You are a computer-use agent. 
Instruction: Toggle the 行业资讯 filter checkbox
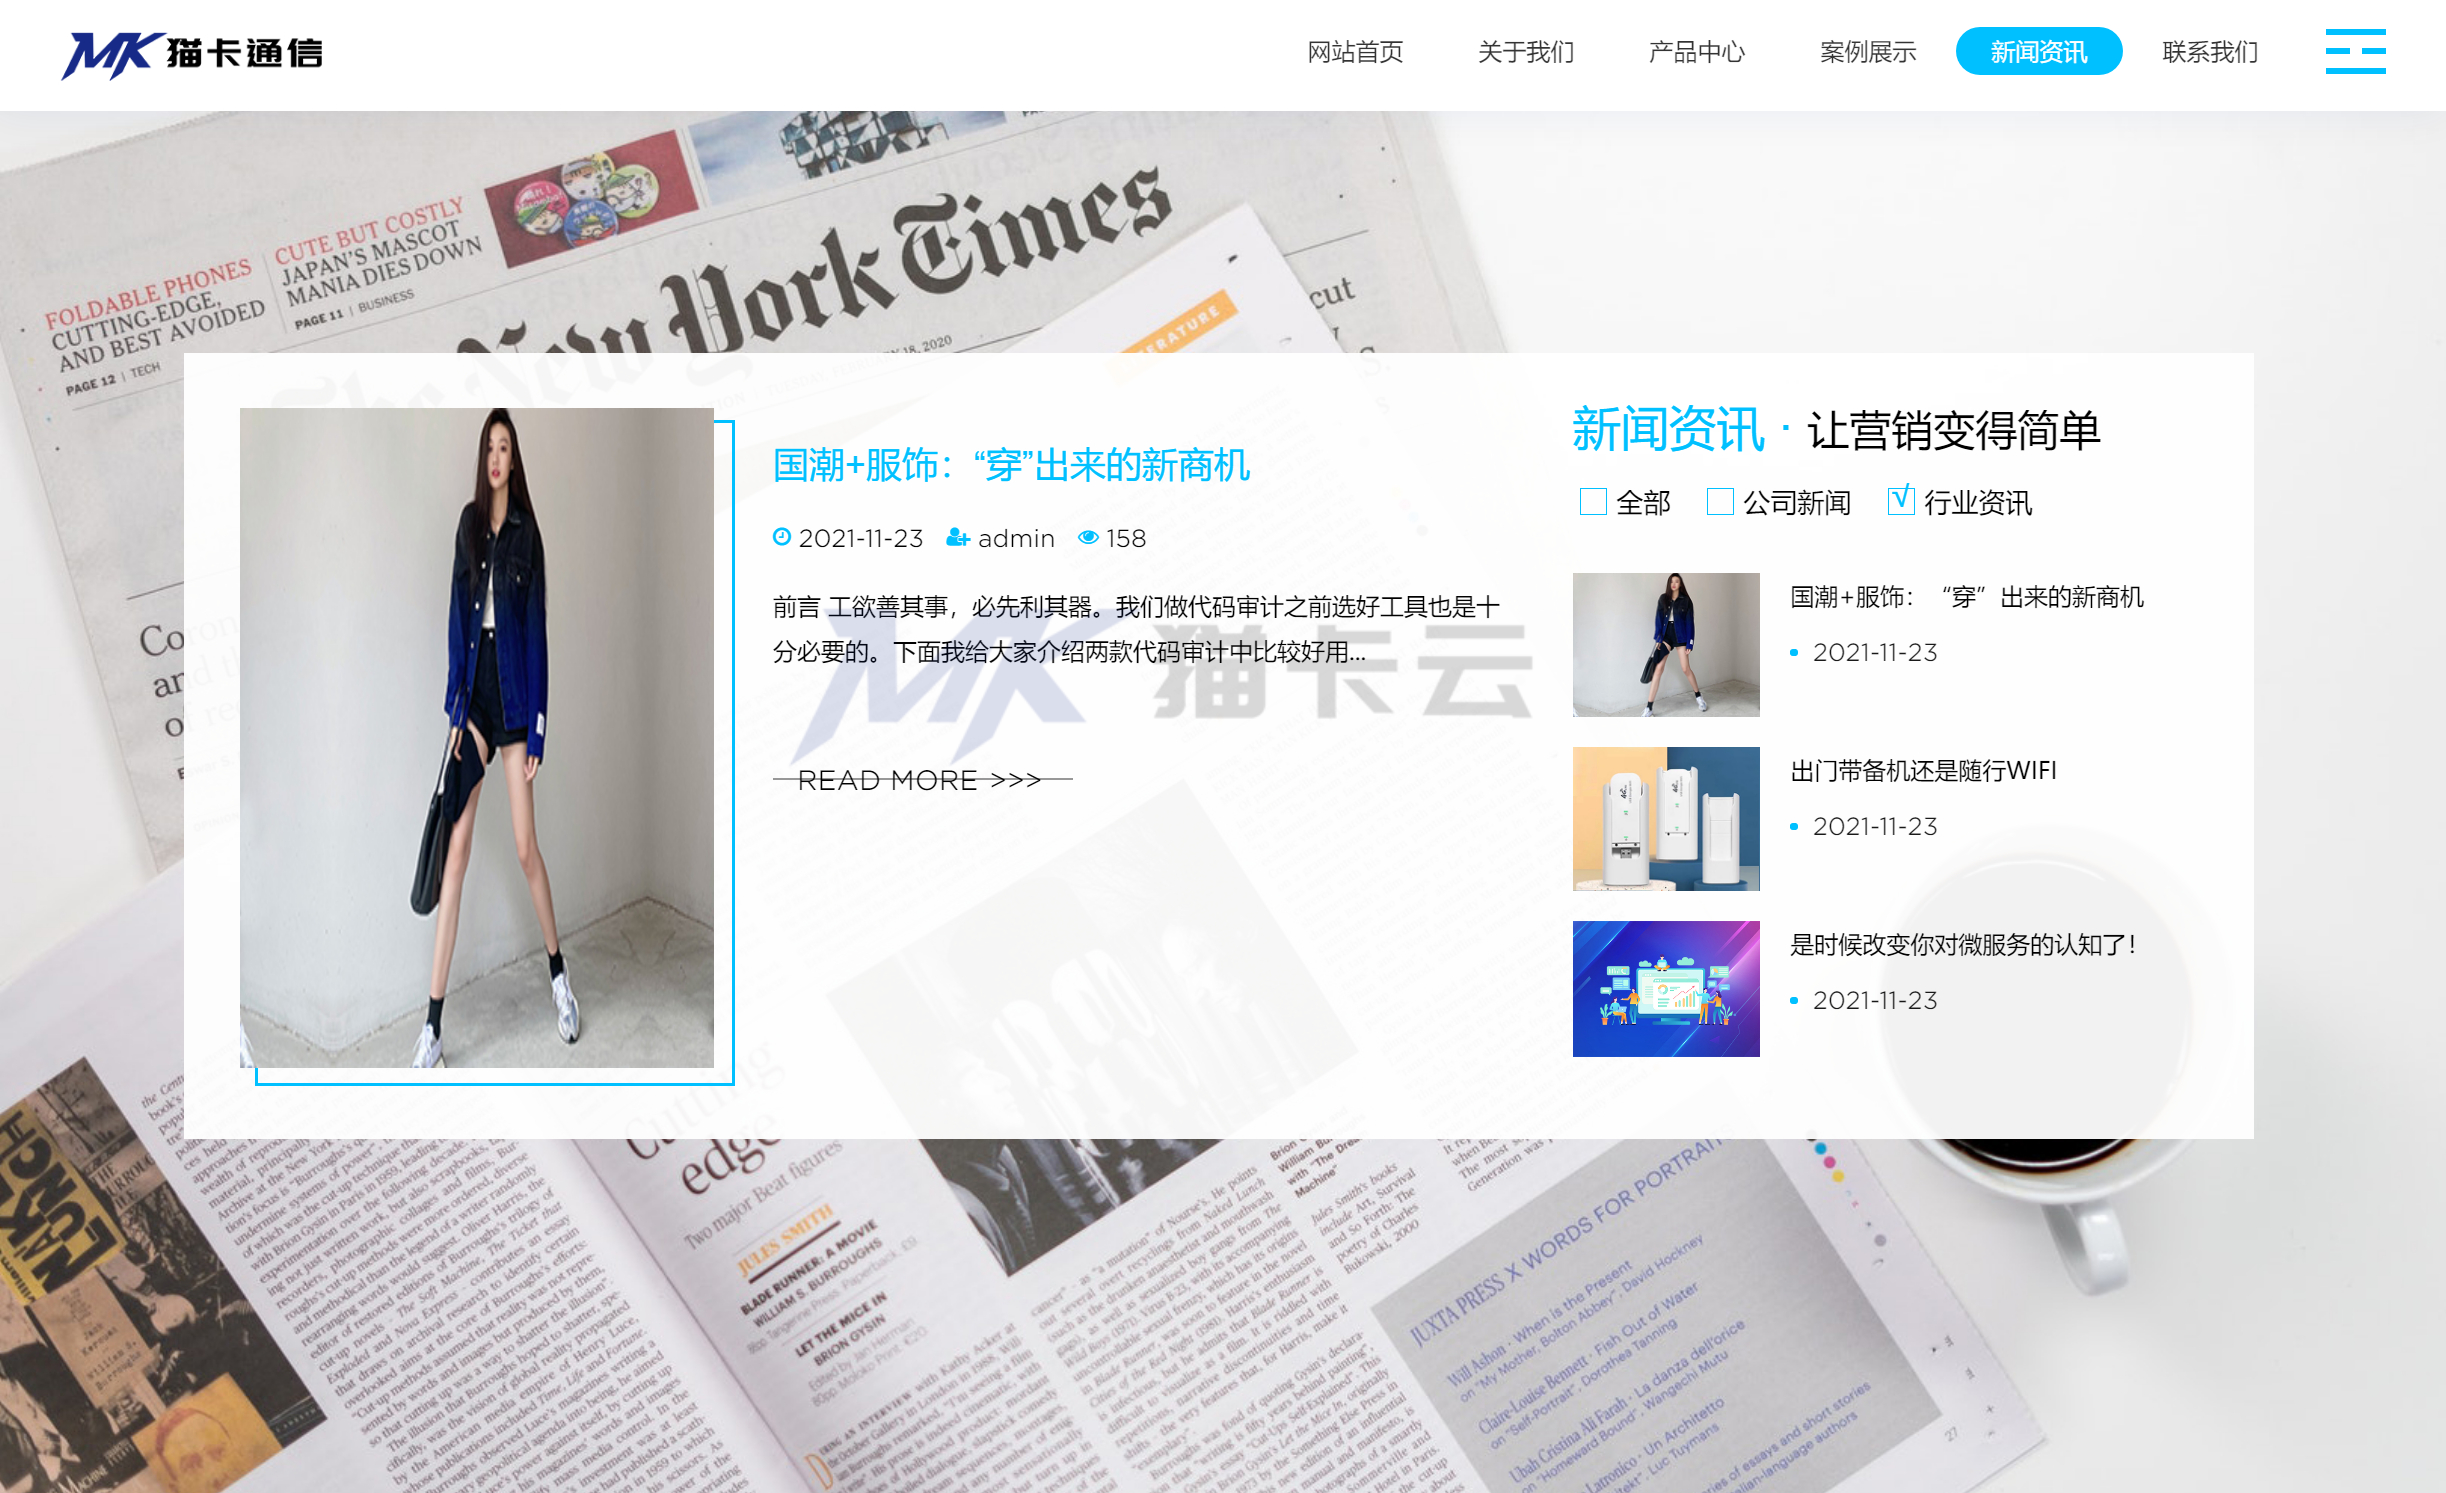click(1901, 500)
